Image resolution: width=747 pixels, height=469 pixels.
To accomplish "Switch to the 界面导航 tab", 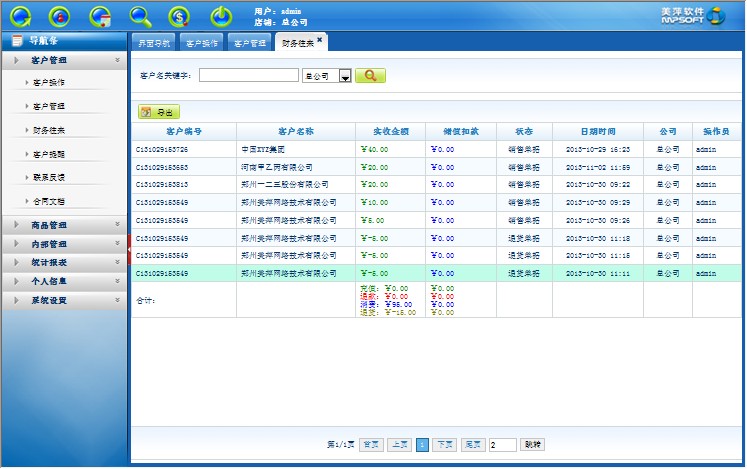I will pos(154,44).
